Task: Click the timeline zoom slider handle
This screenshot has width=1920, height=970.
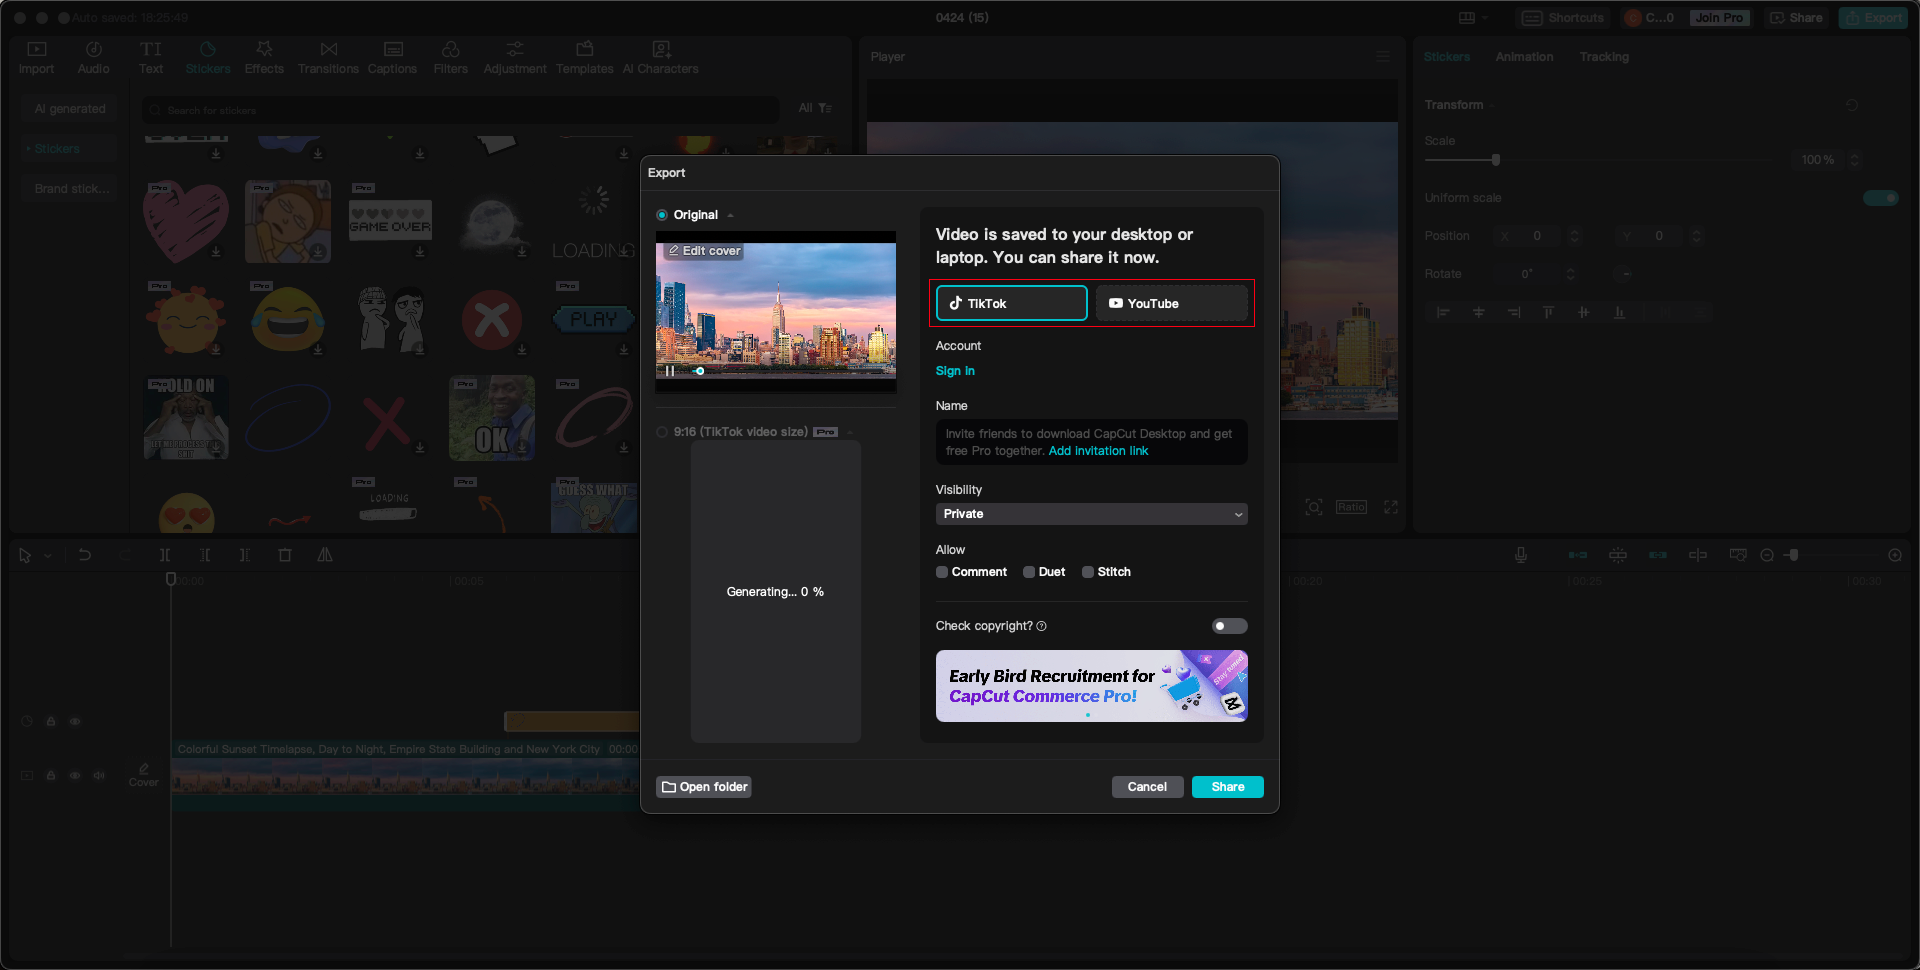Action: coord(1795,555)
